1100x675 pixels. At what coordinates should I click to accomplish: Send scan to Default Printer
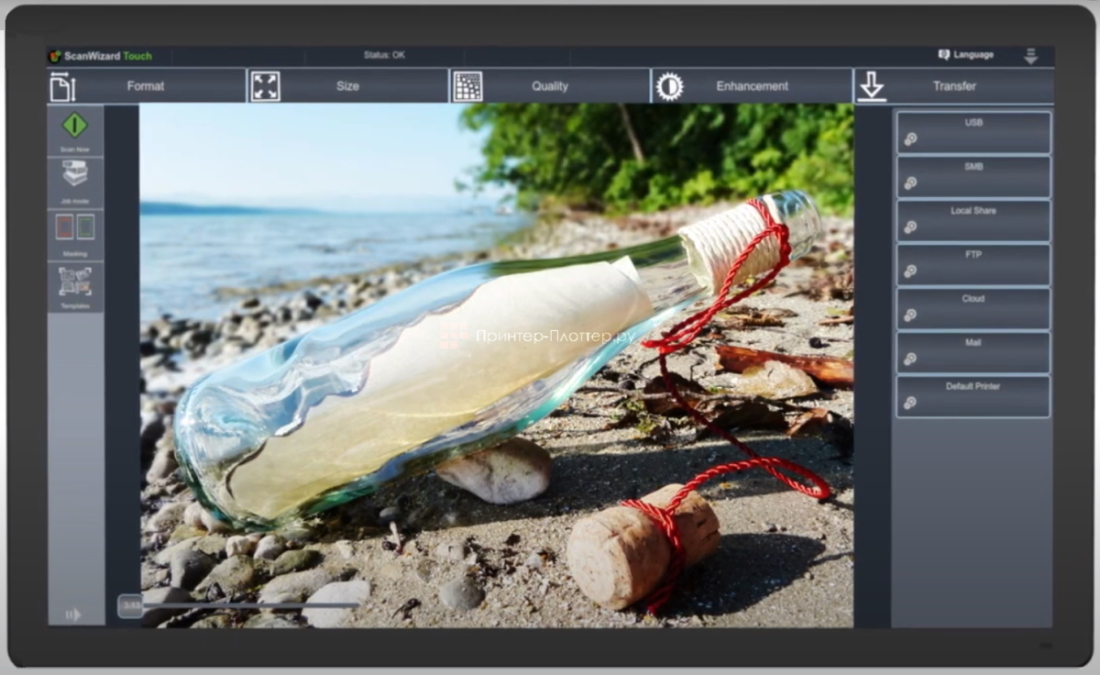coord(973,396)
